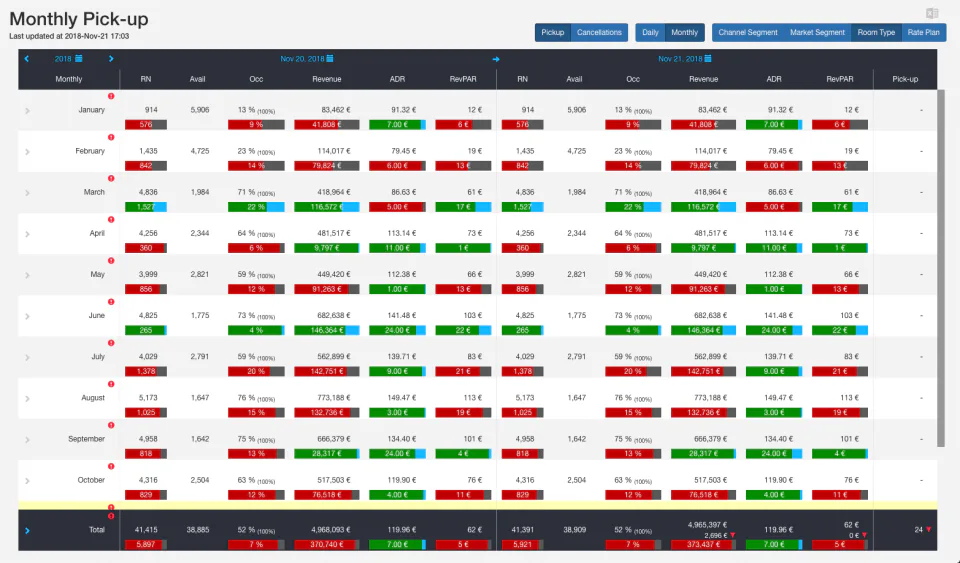The image size is (960, 563).
Task: Click the vertical scrollbar of the table
Action: 941,268
